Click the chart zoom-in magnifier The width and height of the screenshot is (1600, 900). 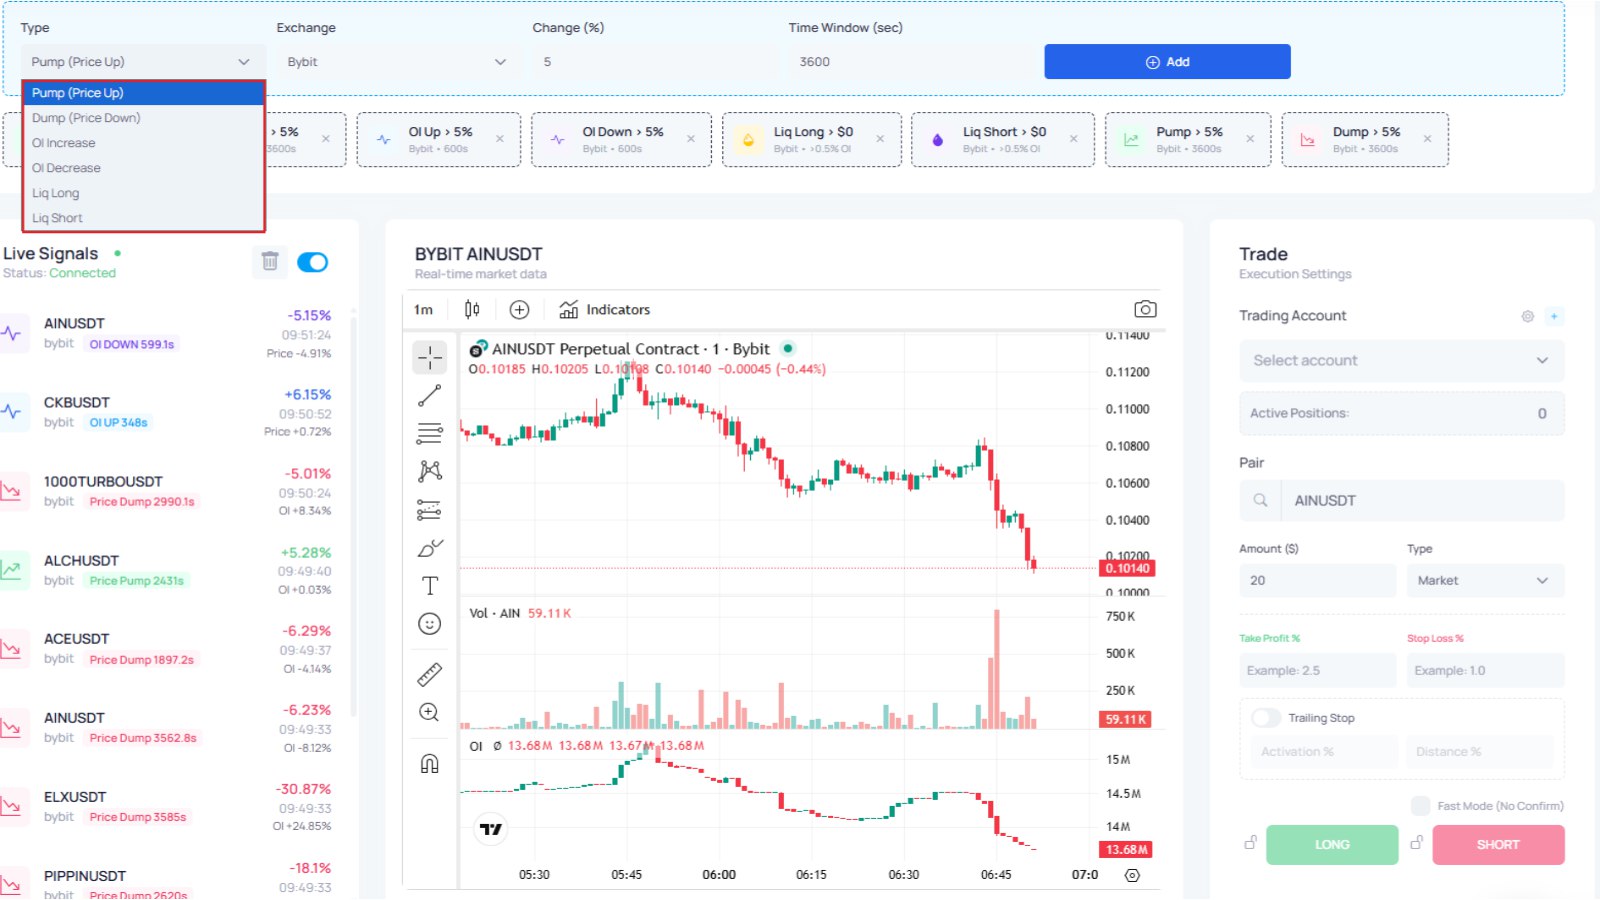[429, 712]
